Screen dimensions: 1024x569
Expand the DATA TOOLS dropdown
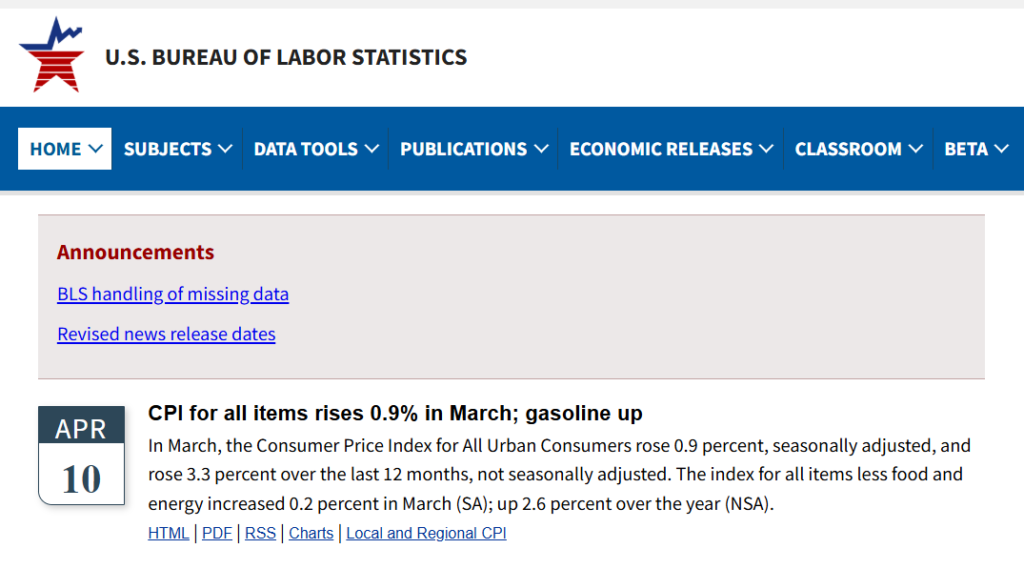316,149
